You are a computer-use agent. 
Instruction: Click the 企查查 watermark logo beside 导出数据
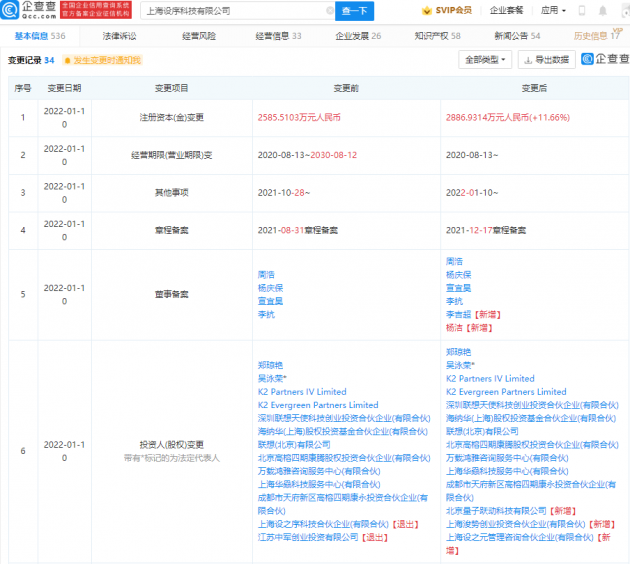tap(605, 59)
